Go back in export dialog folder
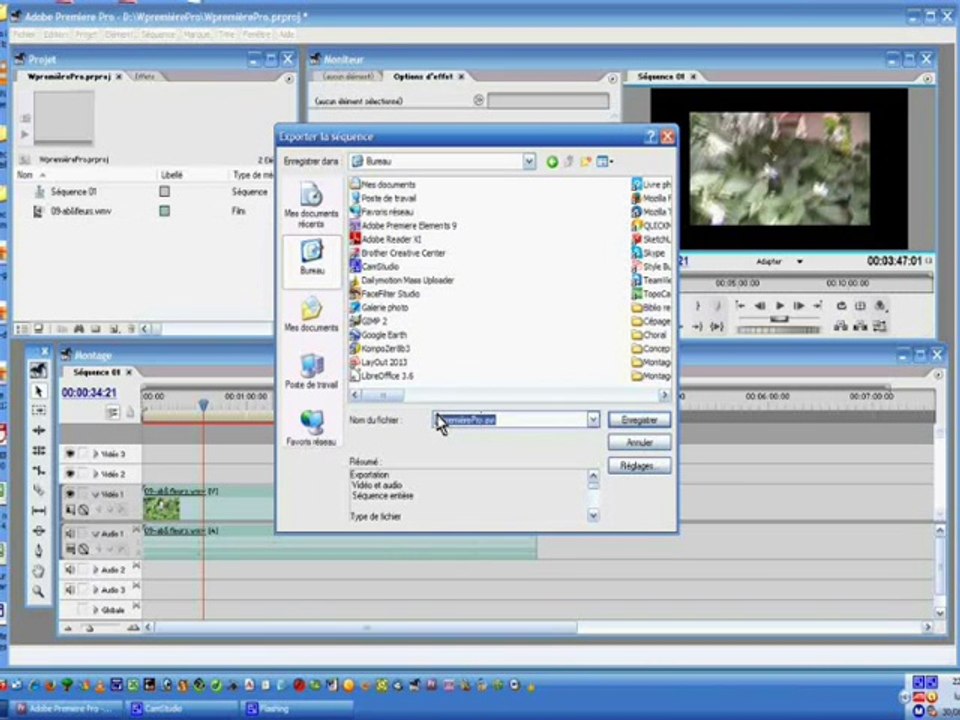 (552, 162)
